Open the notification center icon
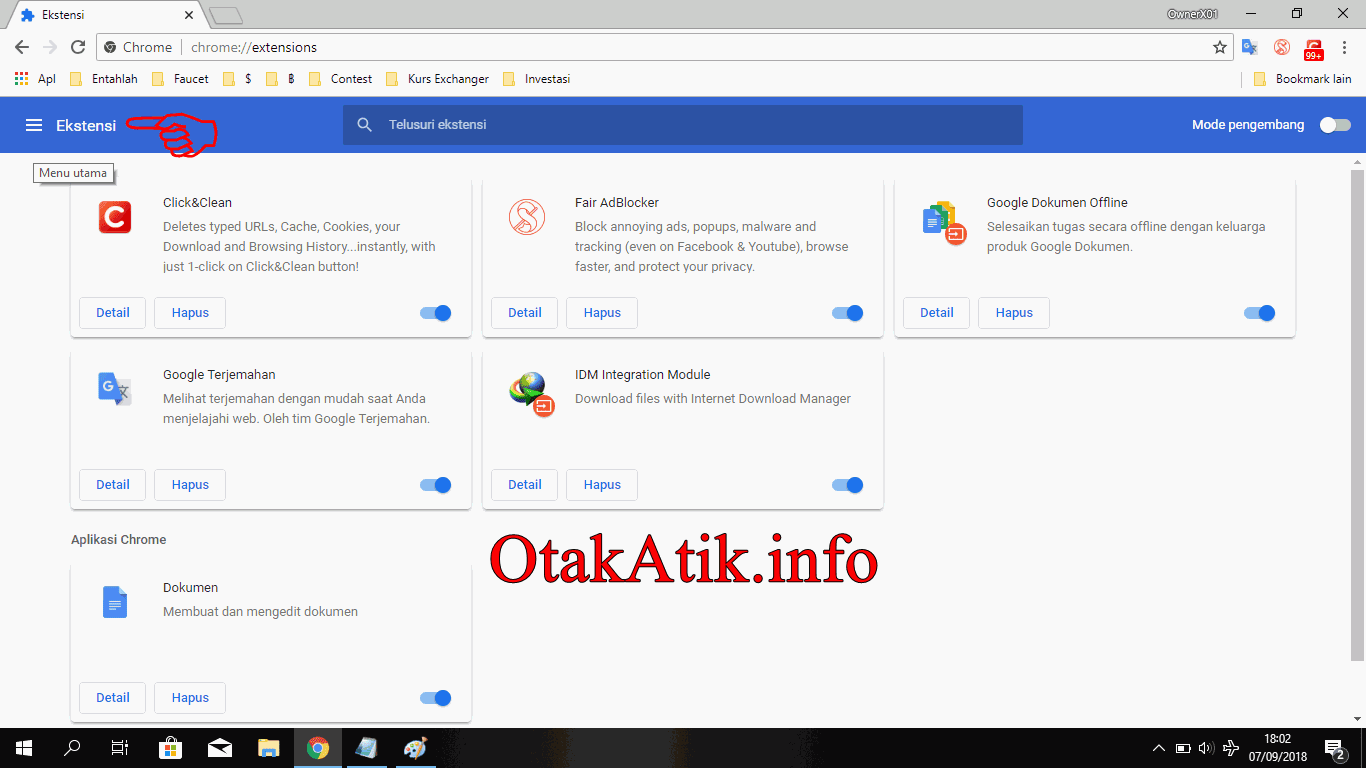The image size is (1366, 768). point(1335,748)
